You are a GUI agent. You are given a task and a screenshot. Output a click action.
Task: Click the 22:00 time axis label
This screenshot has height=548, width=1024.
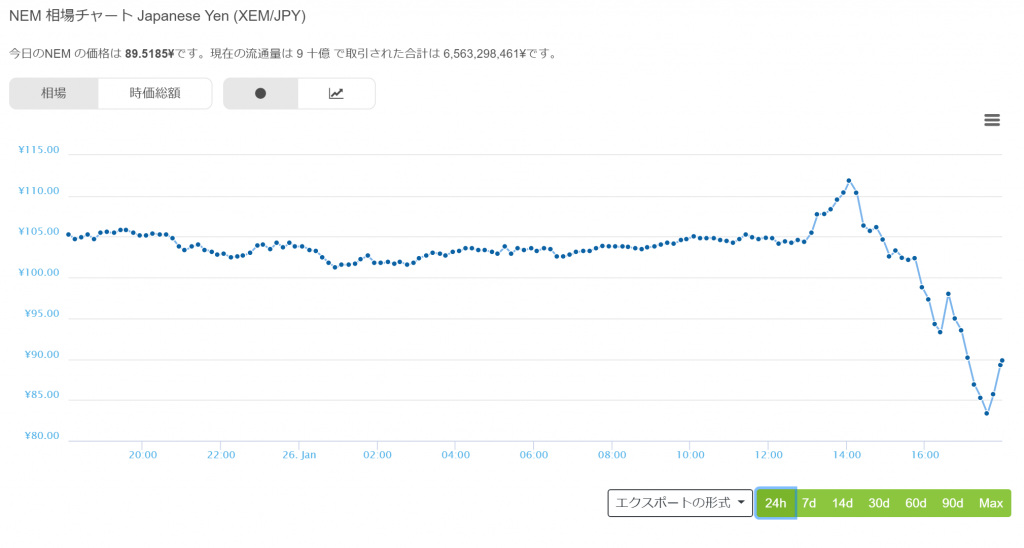pyautogui.click(x=221, y=455)
